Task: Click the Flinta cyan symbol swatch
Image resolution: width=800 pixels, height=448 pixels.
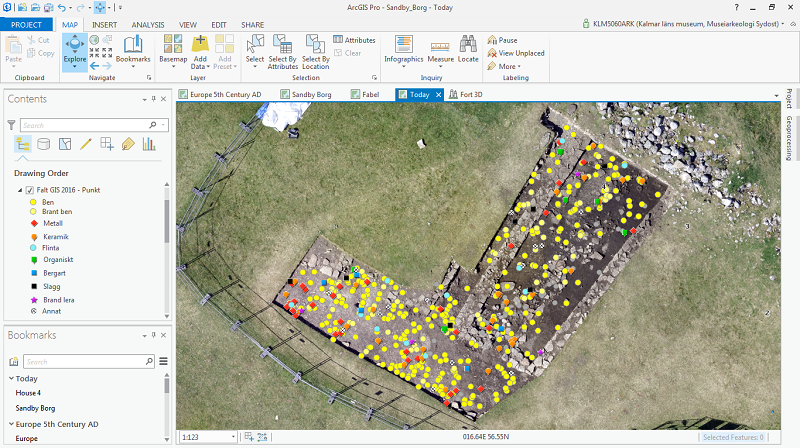Action: [33, 248]
